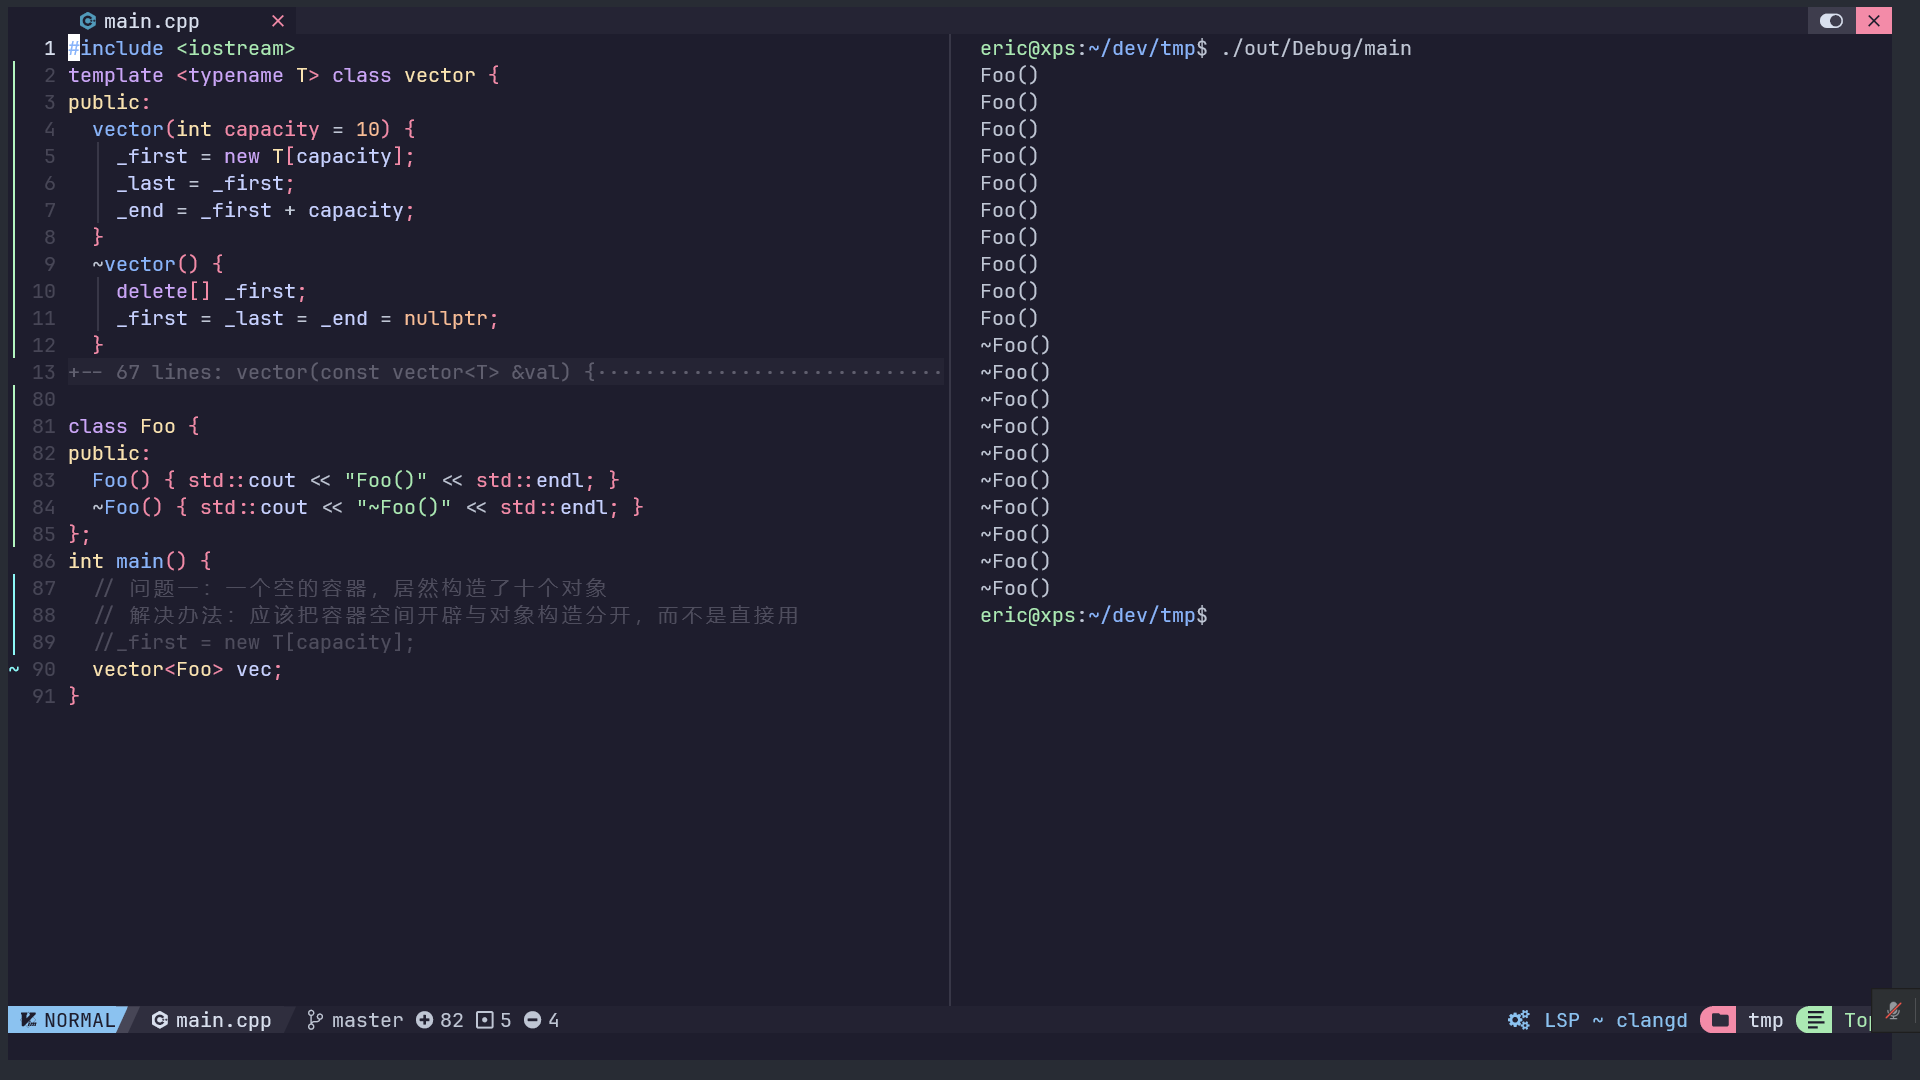Viewport: 1920px width, 1080px height.
Task: Click the ~vector() destructor line
Action: (157, 264)
